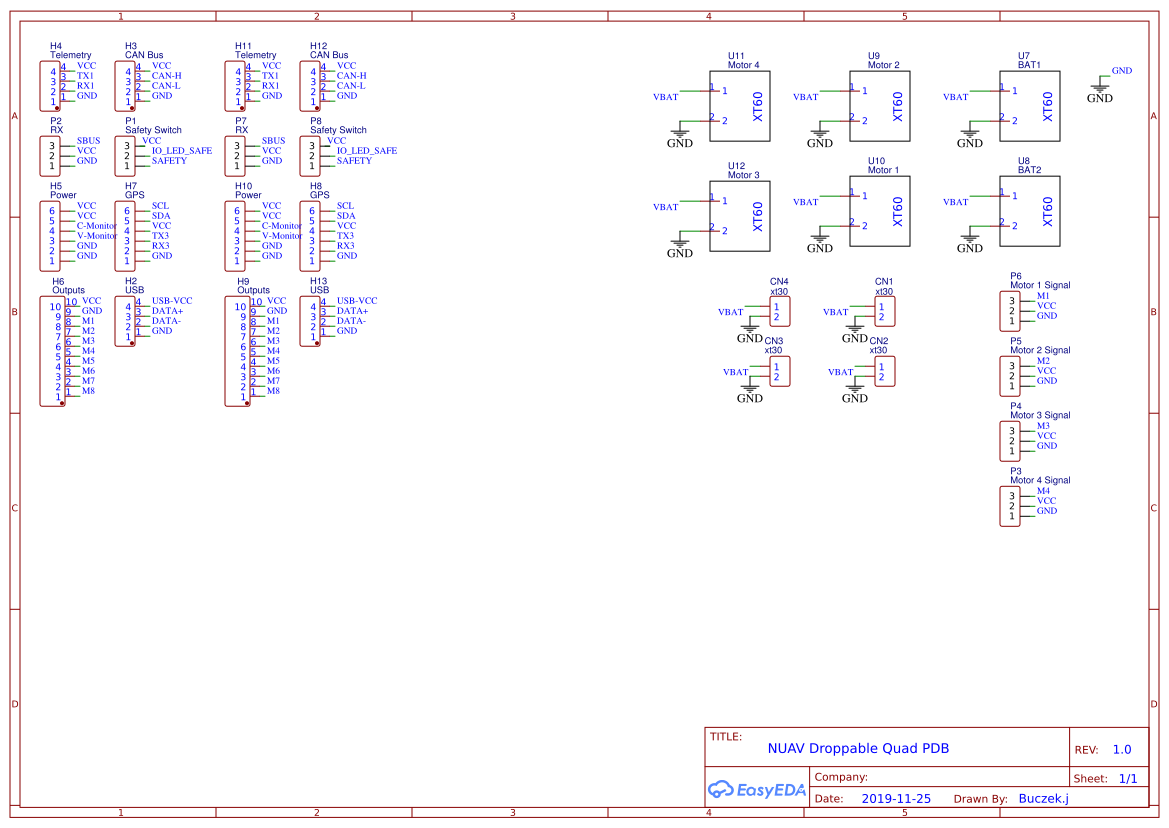Select the CN4 xt30 connector symbol
Image resolution: width=1169 pixels, height=828 pixels.
click(781, 311)
